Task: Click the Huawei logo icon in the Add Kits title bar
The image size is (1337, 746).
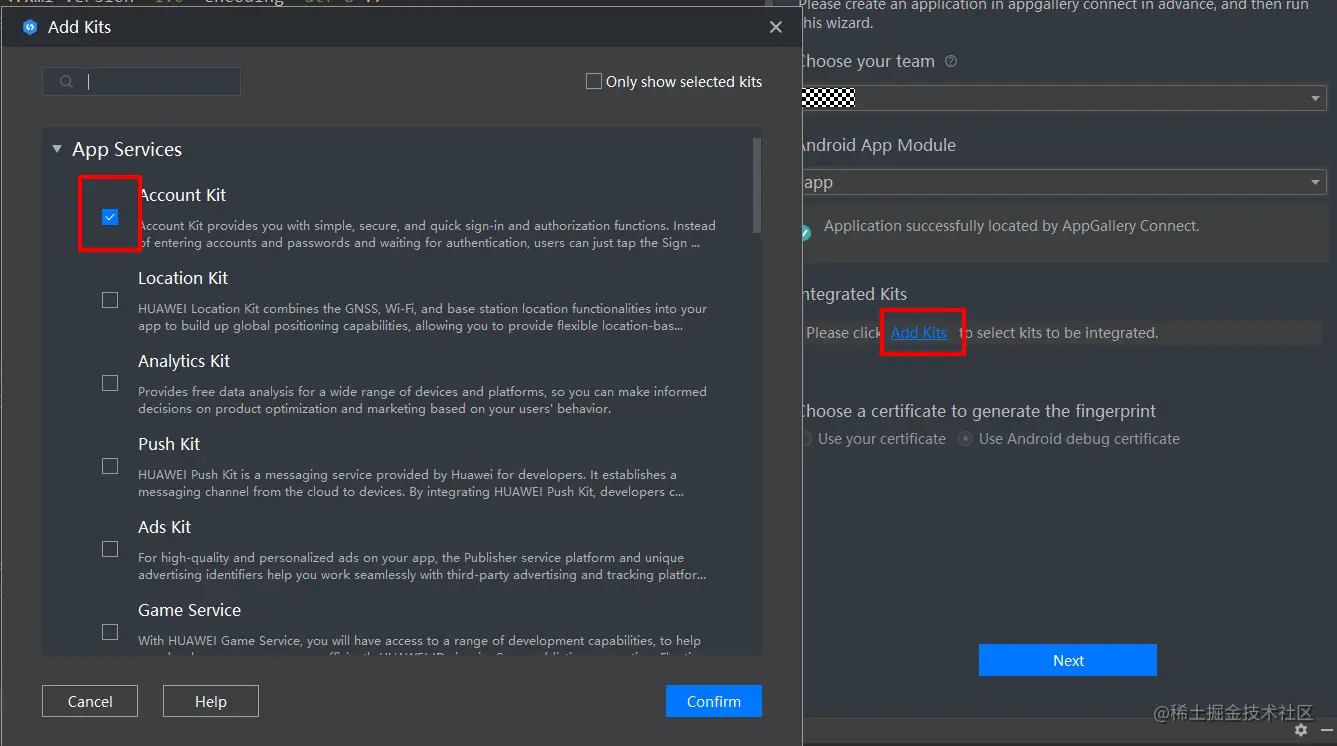Action: pyautogui.click(x=29, y=27)
